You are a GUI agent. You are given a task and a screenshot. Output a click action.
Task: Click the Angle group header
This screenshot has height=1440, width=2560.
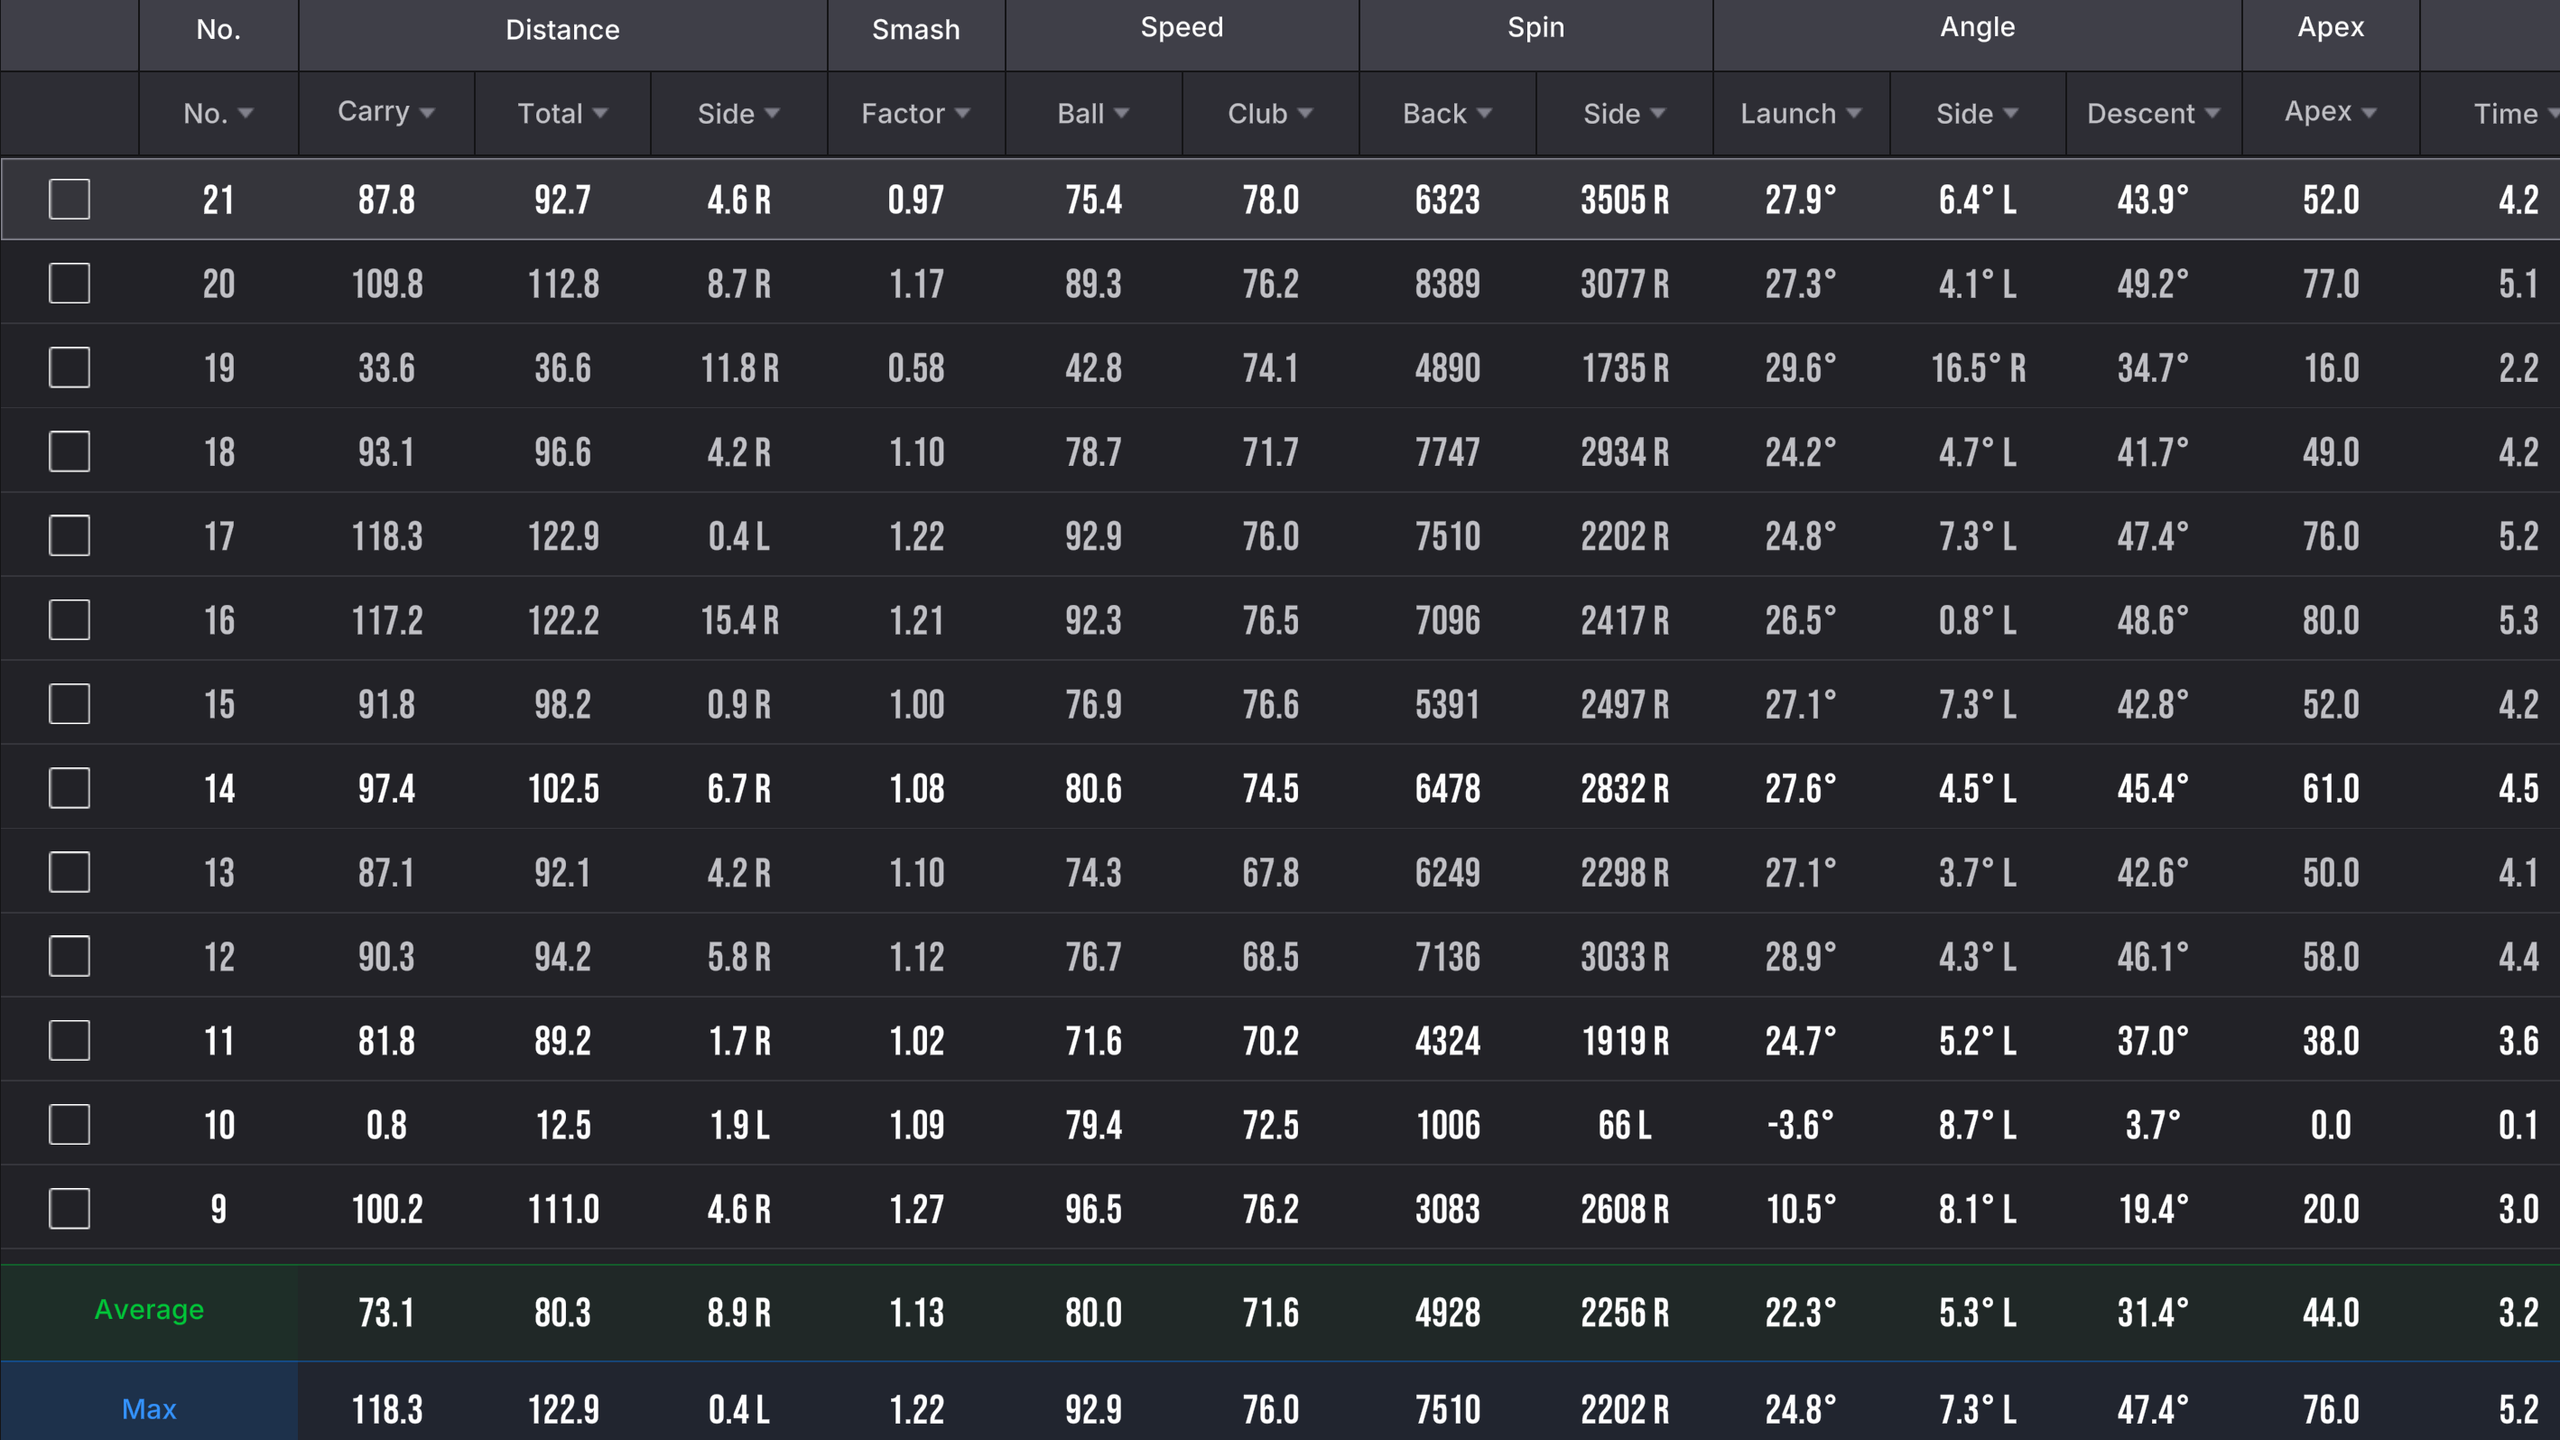(1977, 28)
